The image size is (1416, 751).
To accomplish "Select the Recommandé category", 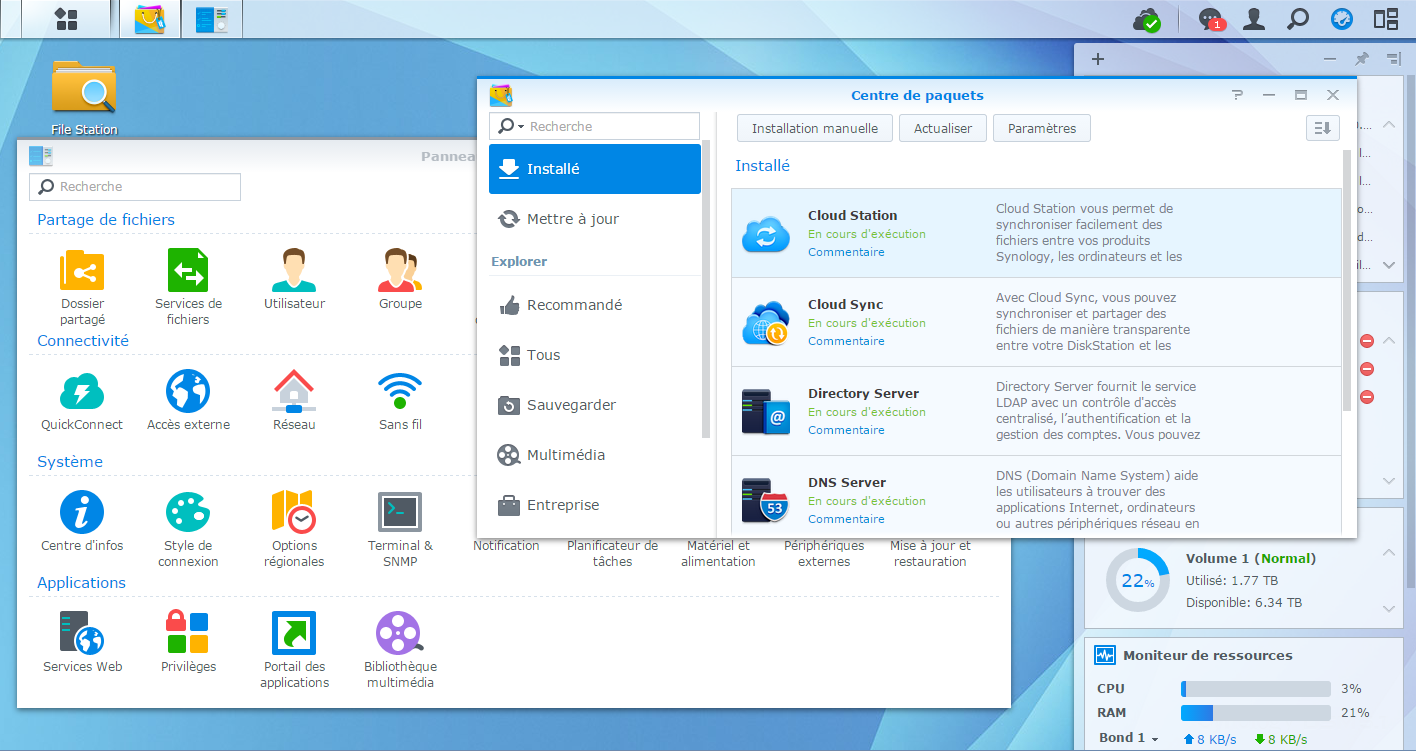I will 595,305.
